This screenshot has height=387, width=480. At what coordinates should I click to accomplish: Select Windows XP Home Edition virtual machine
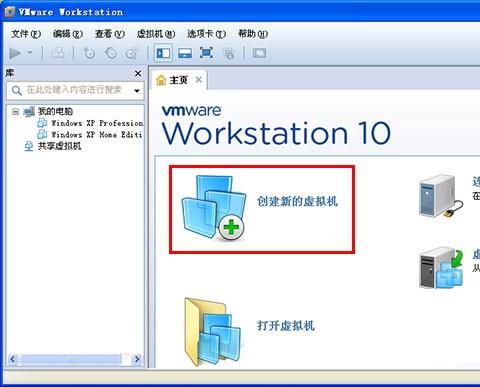pos(96,135)
